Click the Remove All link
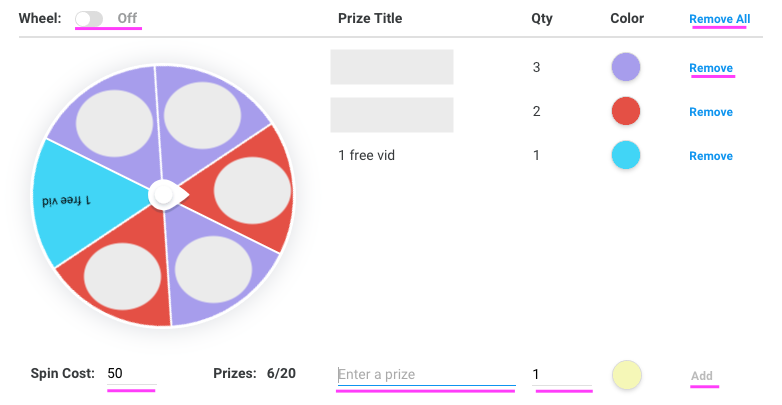Image resolution: width=782 pixels, height=405 pixels. [x=719, y=19]
